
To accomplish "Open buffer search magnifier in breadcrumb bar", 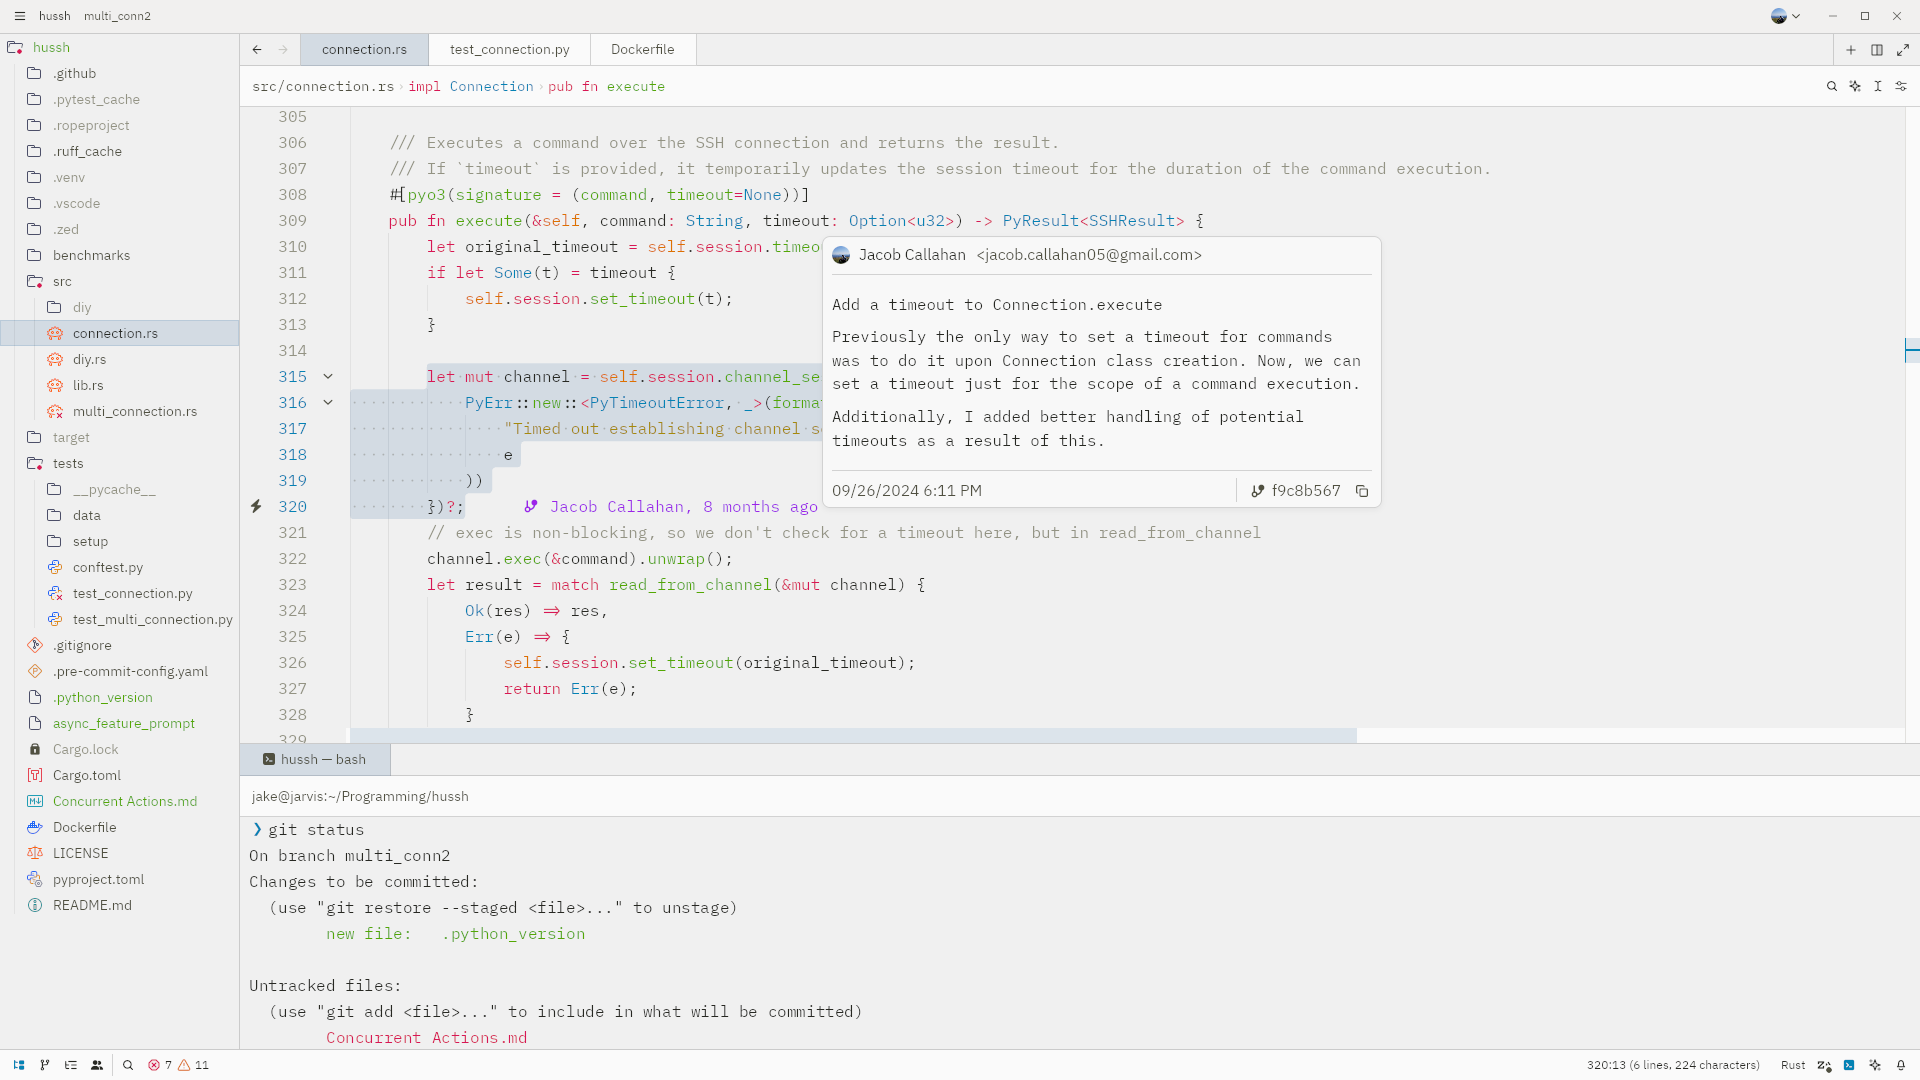I will pos(1832,87).
